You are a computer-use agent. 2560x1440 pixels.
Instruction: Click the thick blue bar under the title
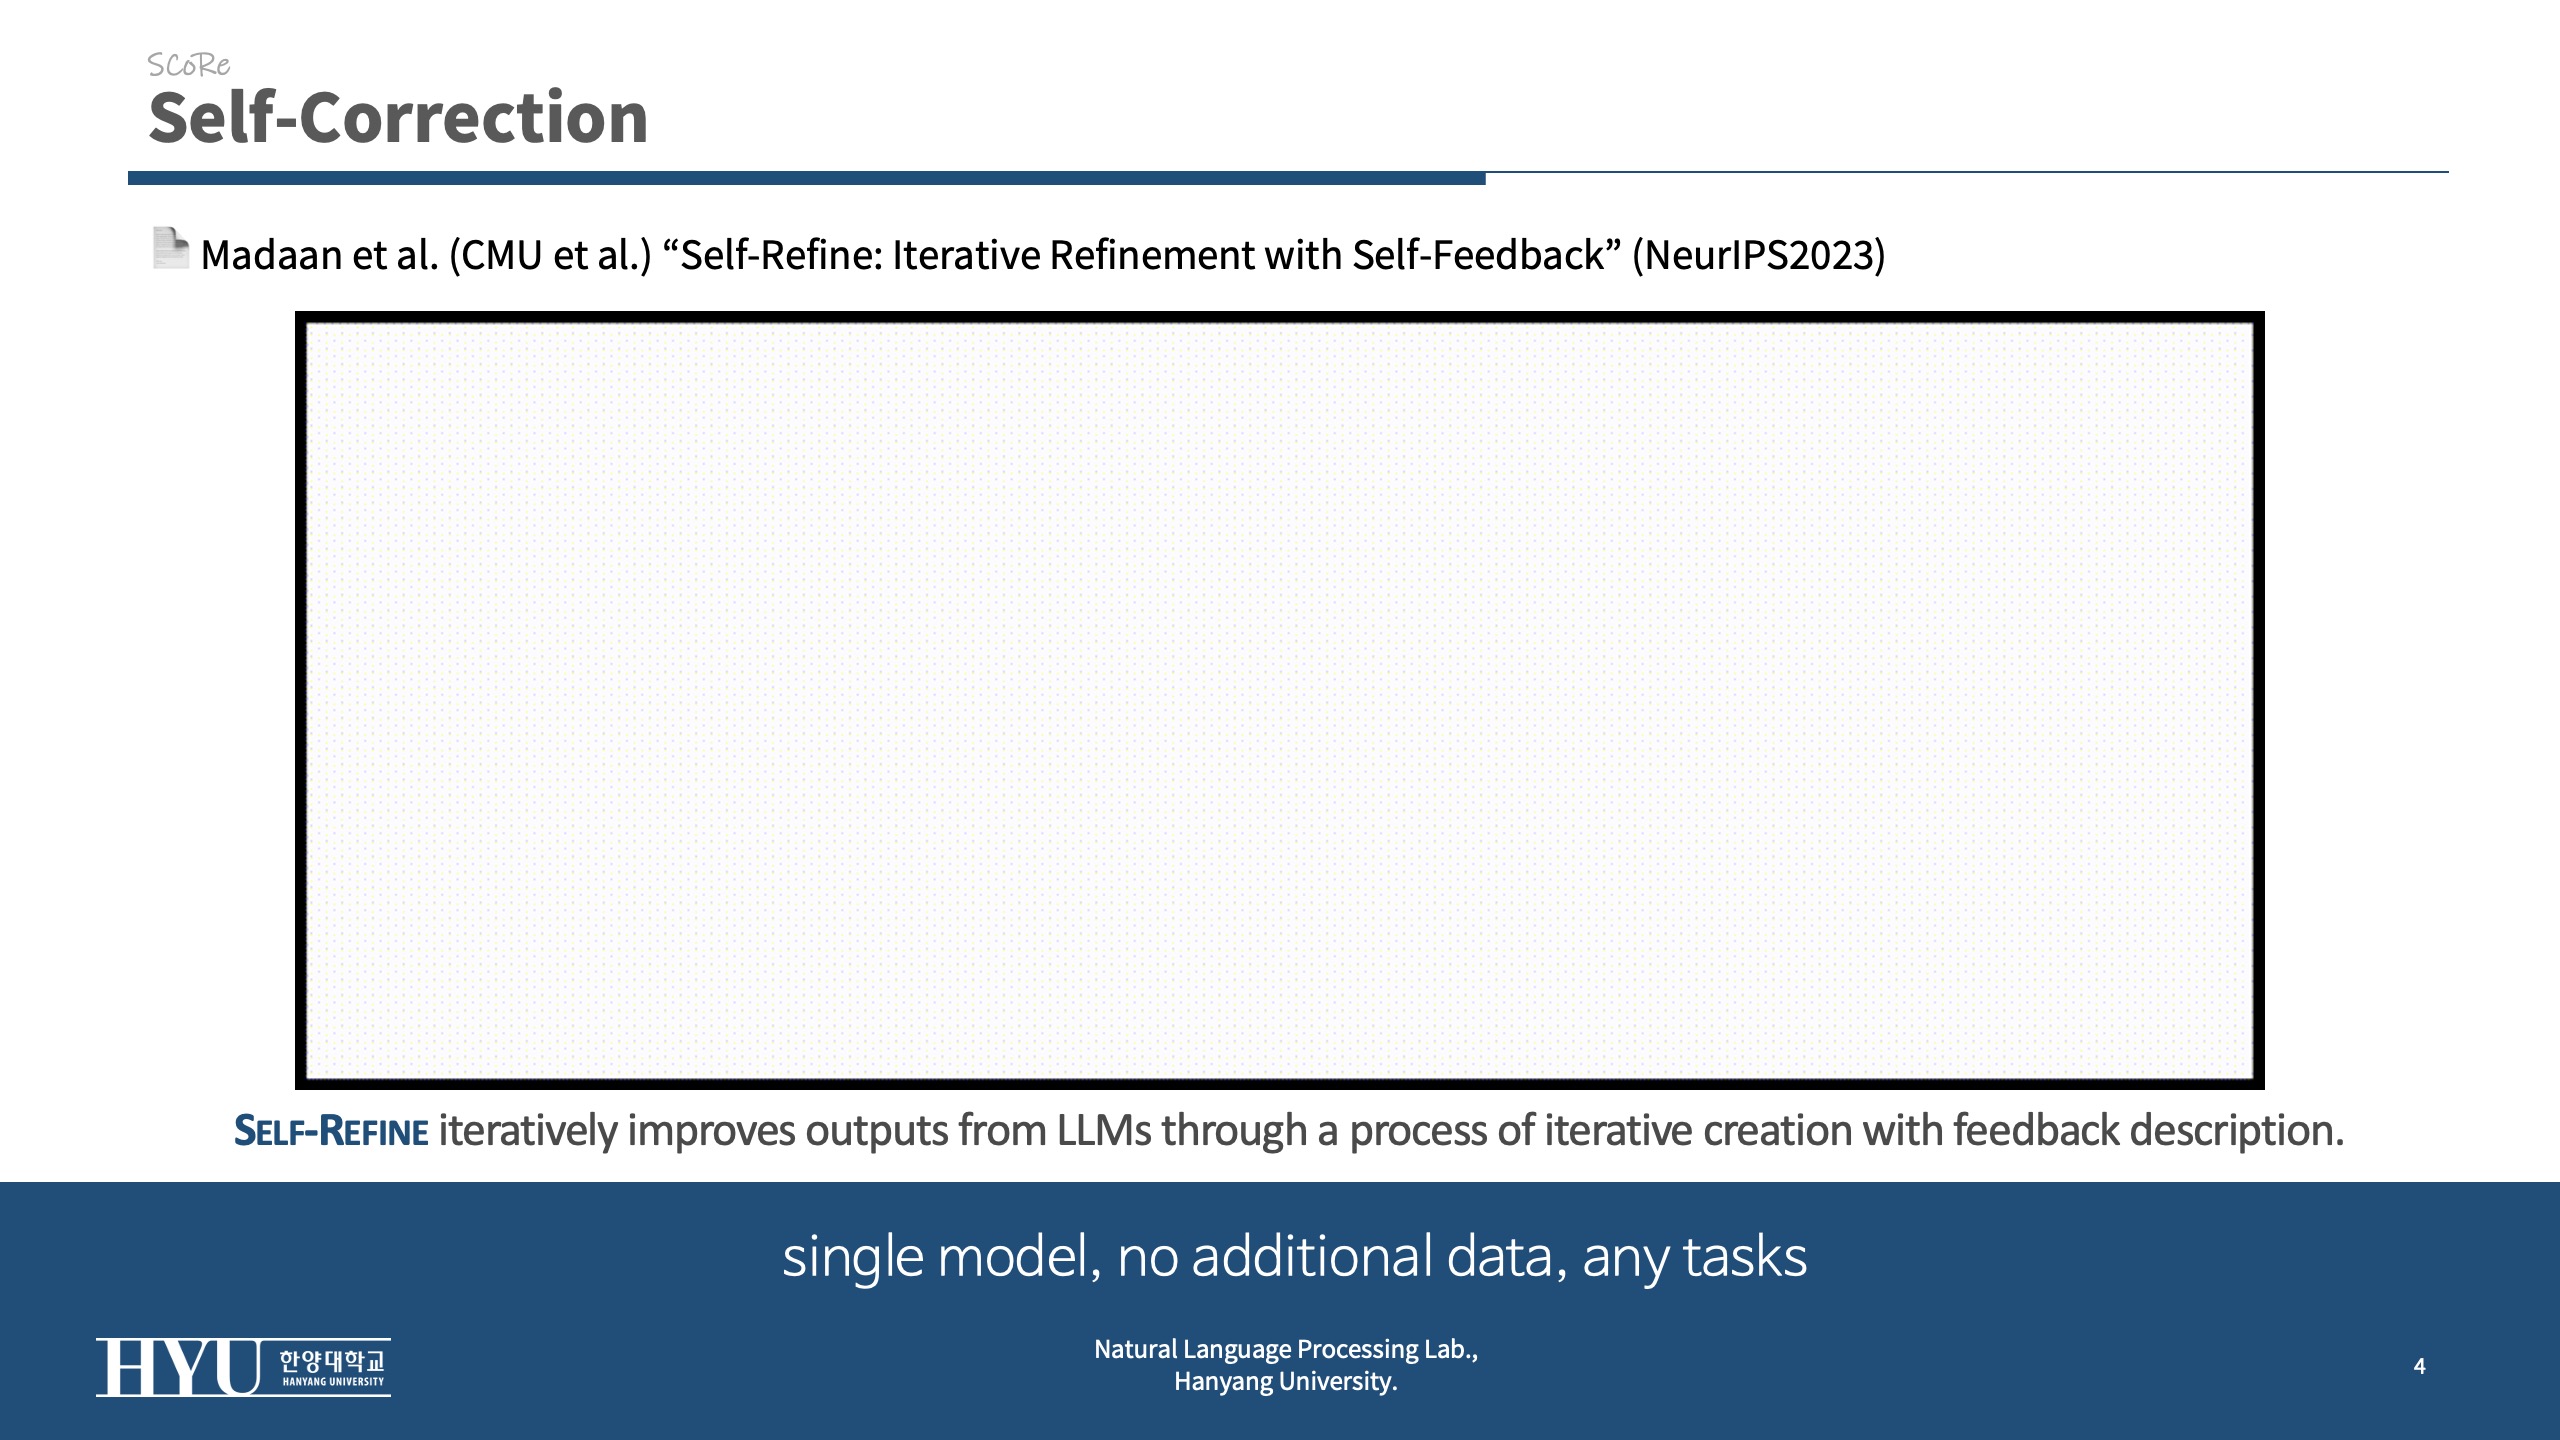coord(806,178)
